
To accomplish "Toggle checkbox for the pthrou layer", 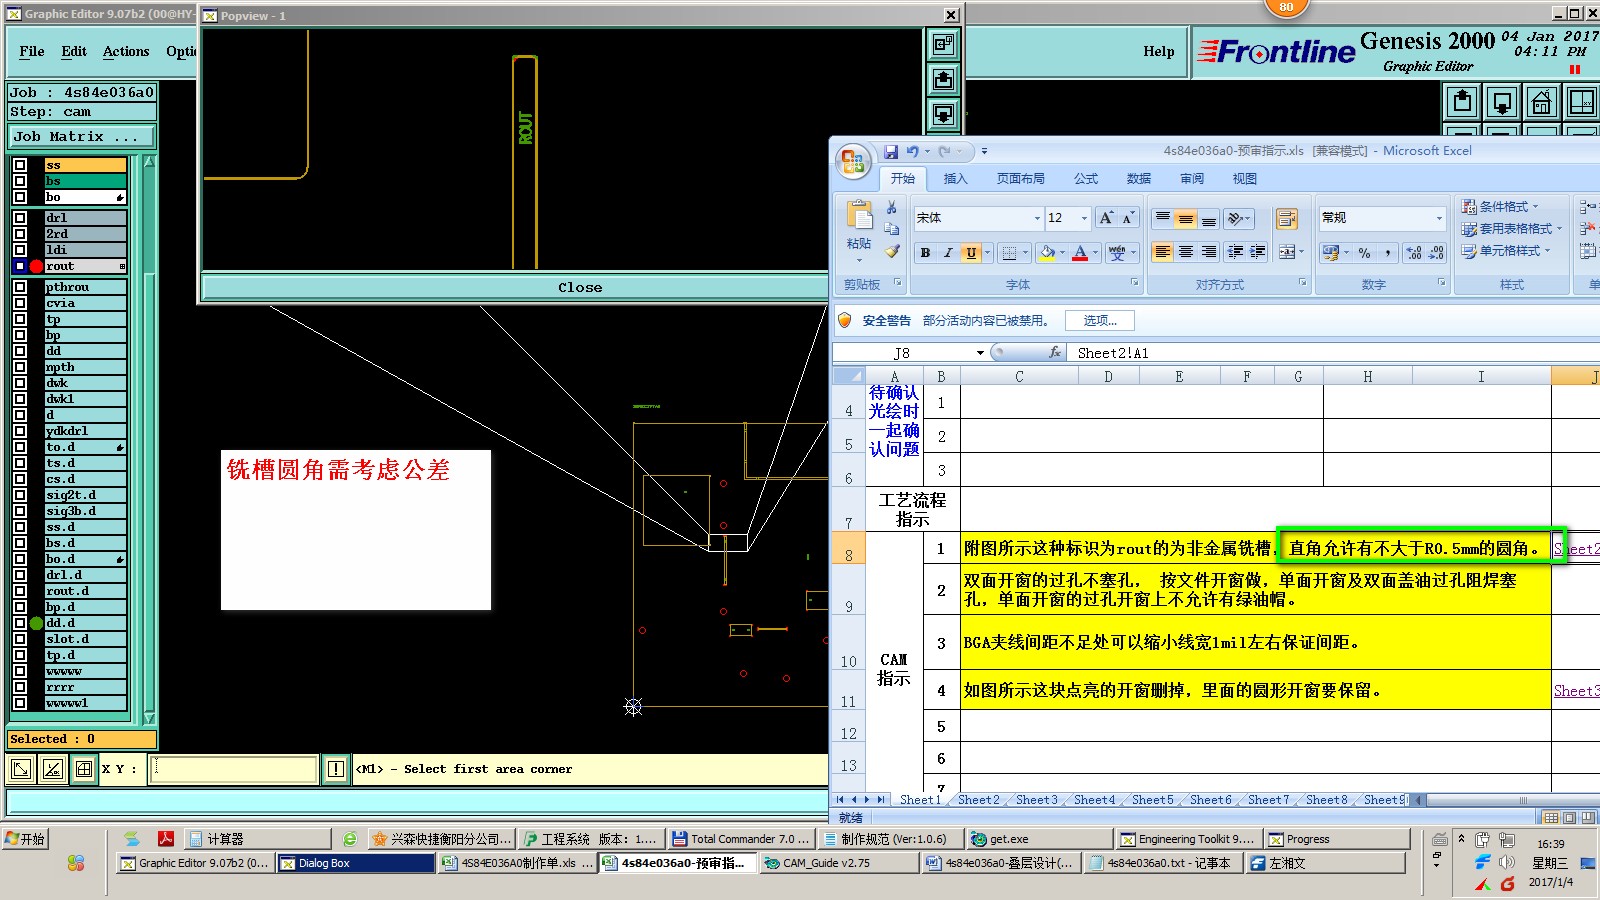I will (x=20, y=287).
